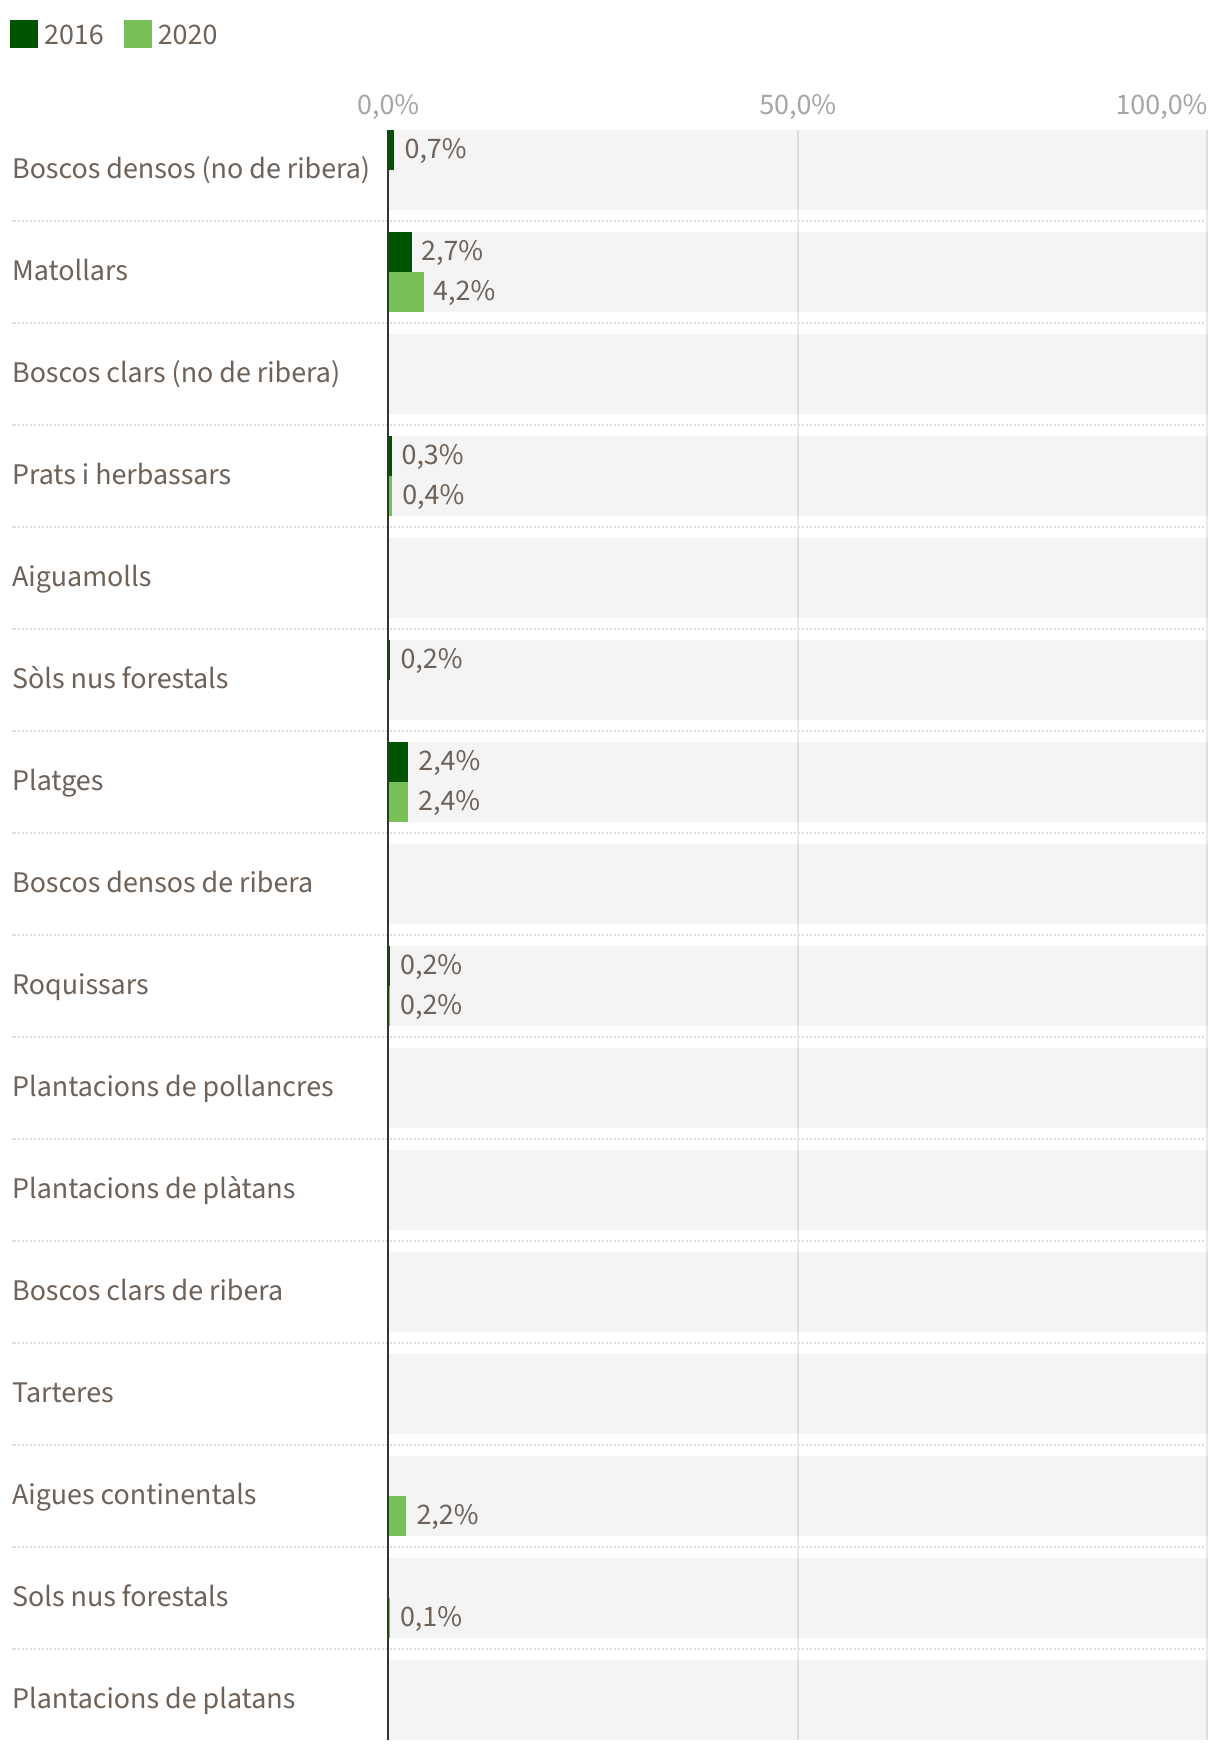Click the Boscos clars de ribera label
Viewport: 1220px width, 1750px height.
pos(147,1290)
